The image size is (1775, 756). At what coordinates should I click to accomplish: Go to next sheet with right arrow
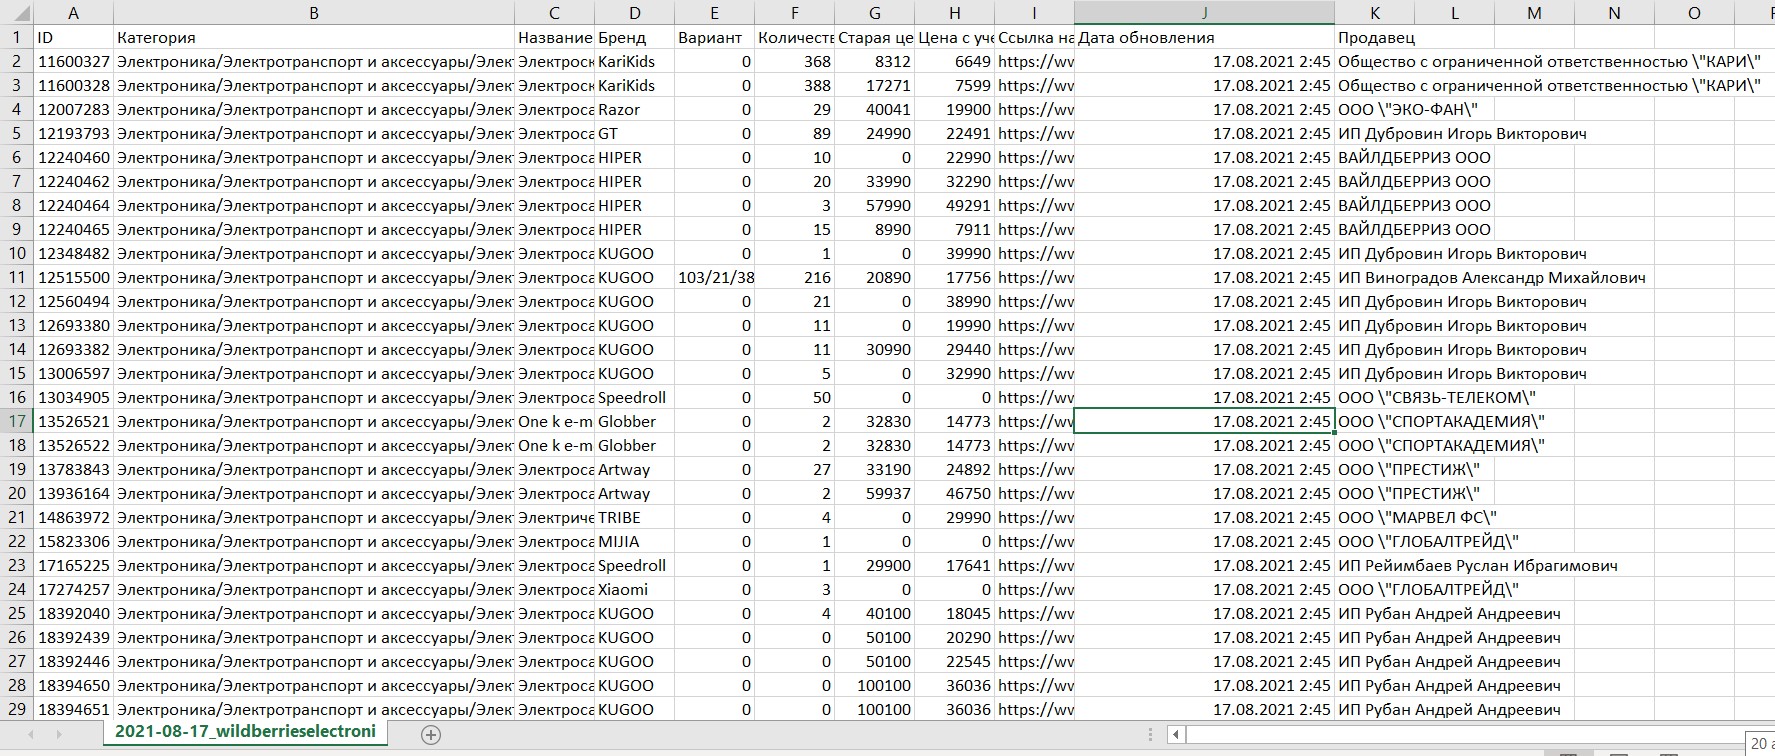59,735
